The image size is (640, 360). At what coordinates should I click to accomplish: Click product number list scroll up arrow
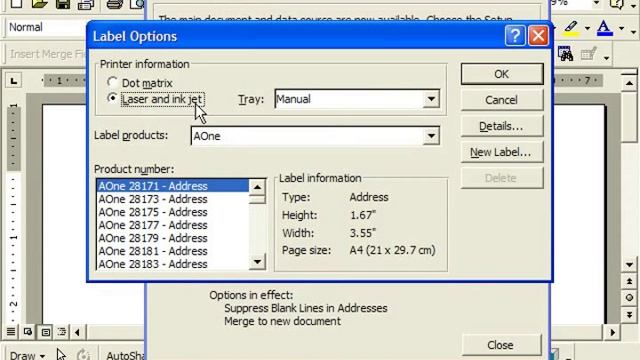[x=257, y=187]
